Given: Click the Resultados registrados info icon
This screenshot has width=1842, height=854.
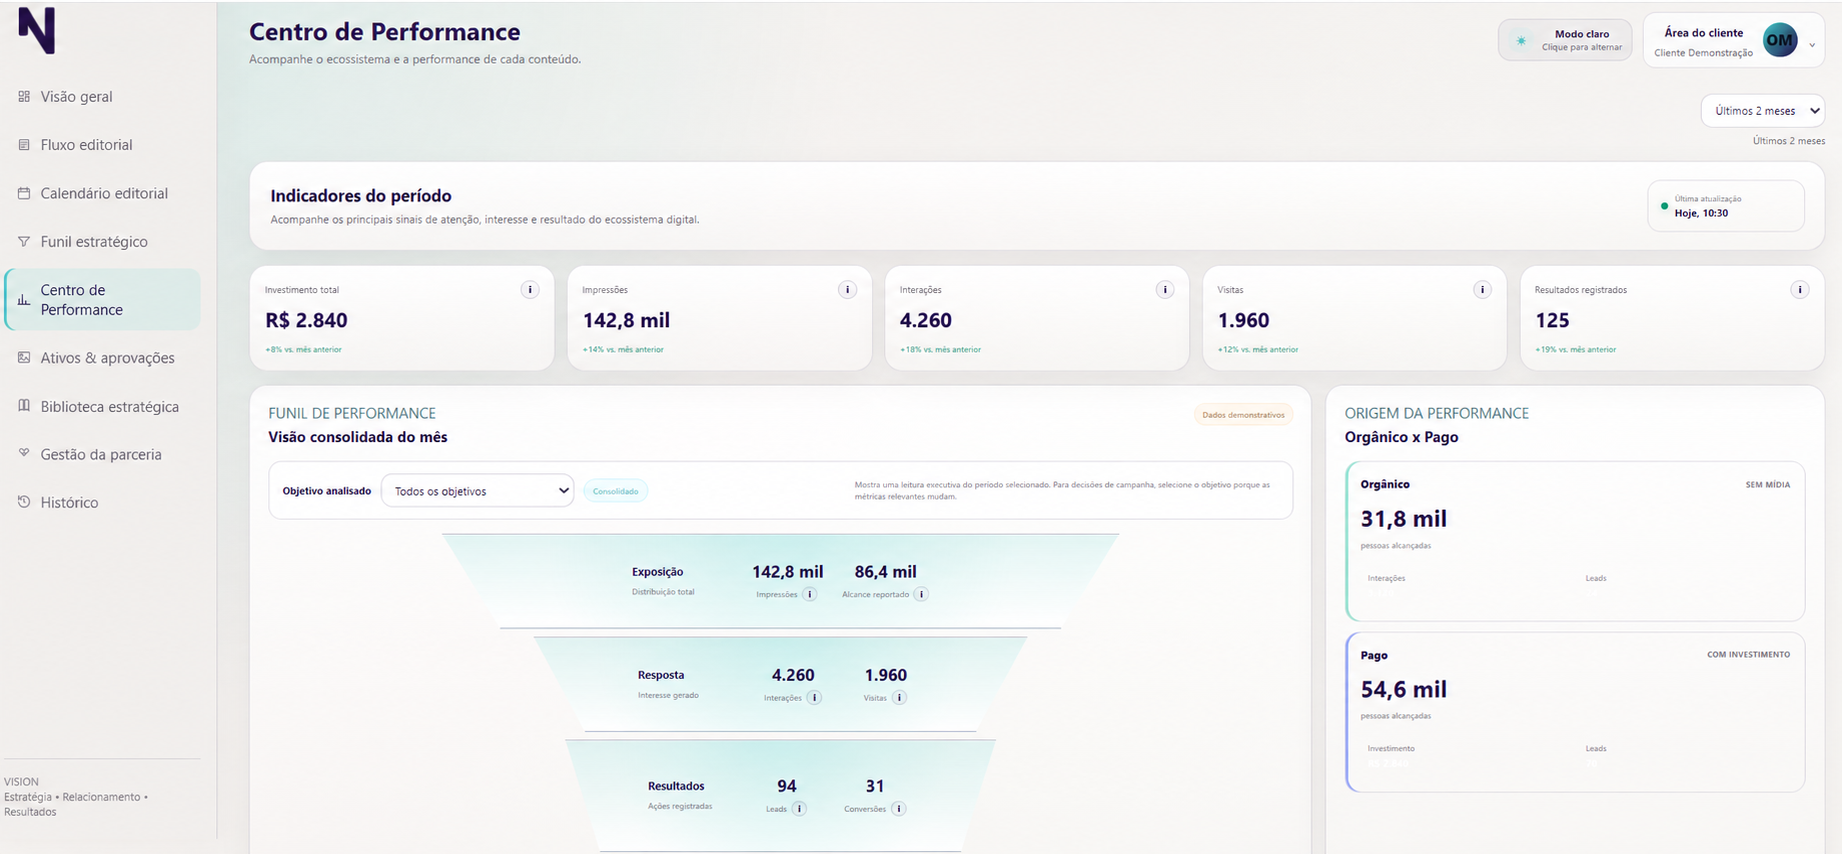Looking at the screenshot, I should tap(1800, 290).
